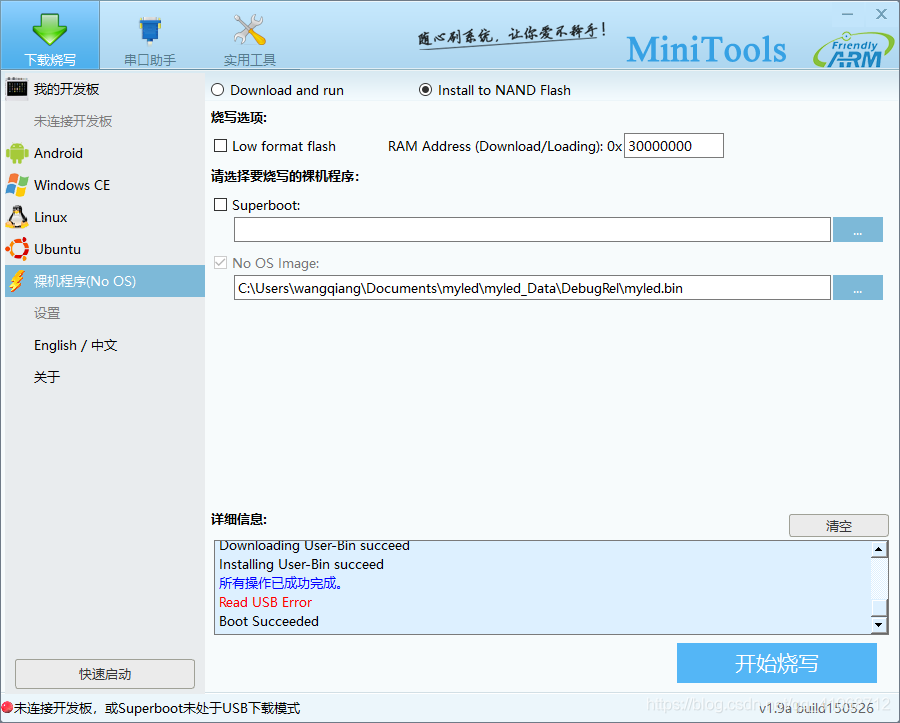Image resolution: width=900 pixels, height=723 pixels.
Task: Click the lightning bolt No OS icon
Action: point(17,281)
